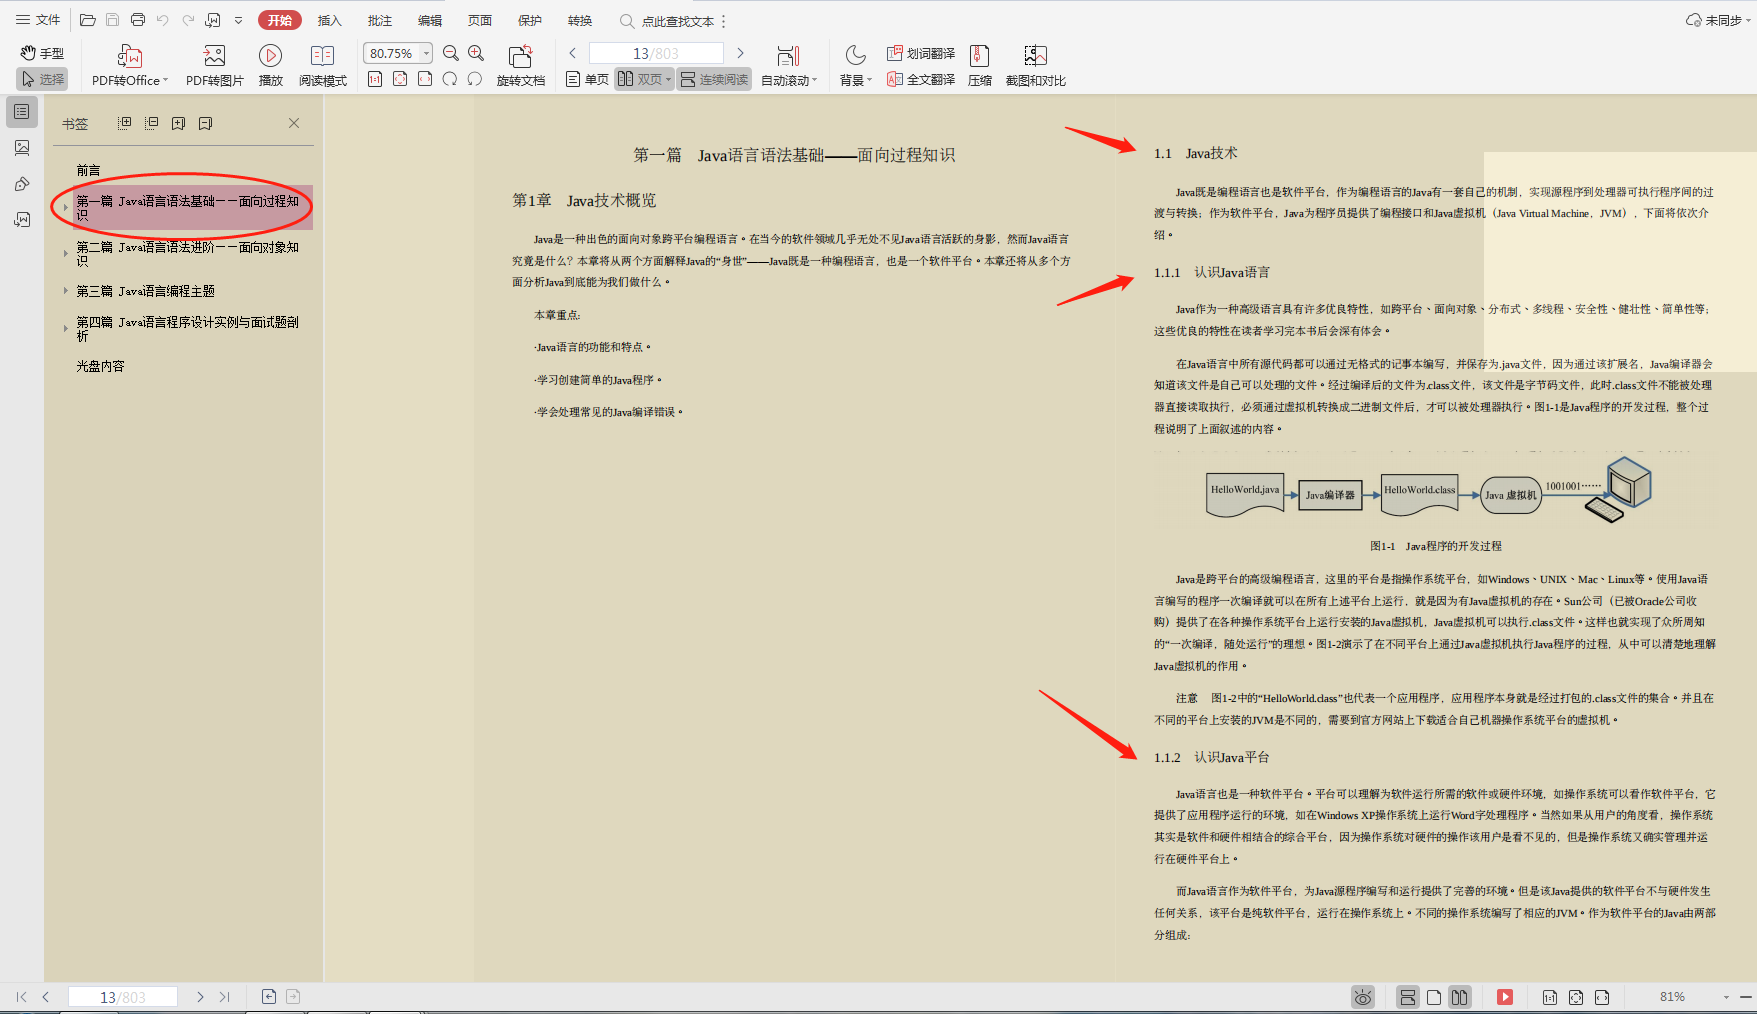The width and height of the screenshot is (1757, 1014).
Task: Select the 开始 tab
Action: pyautogui.click(x=280, y=20)
